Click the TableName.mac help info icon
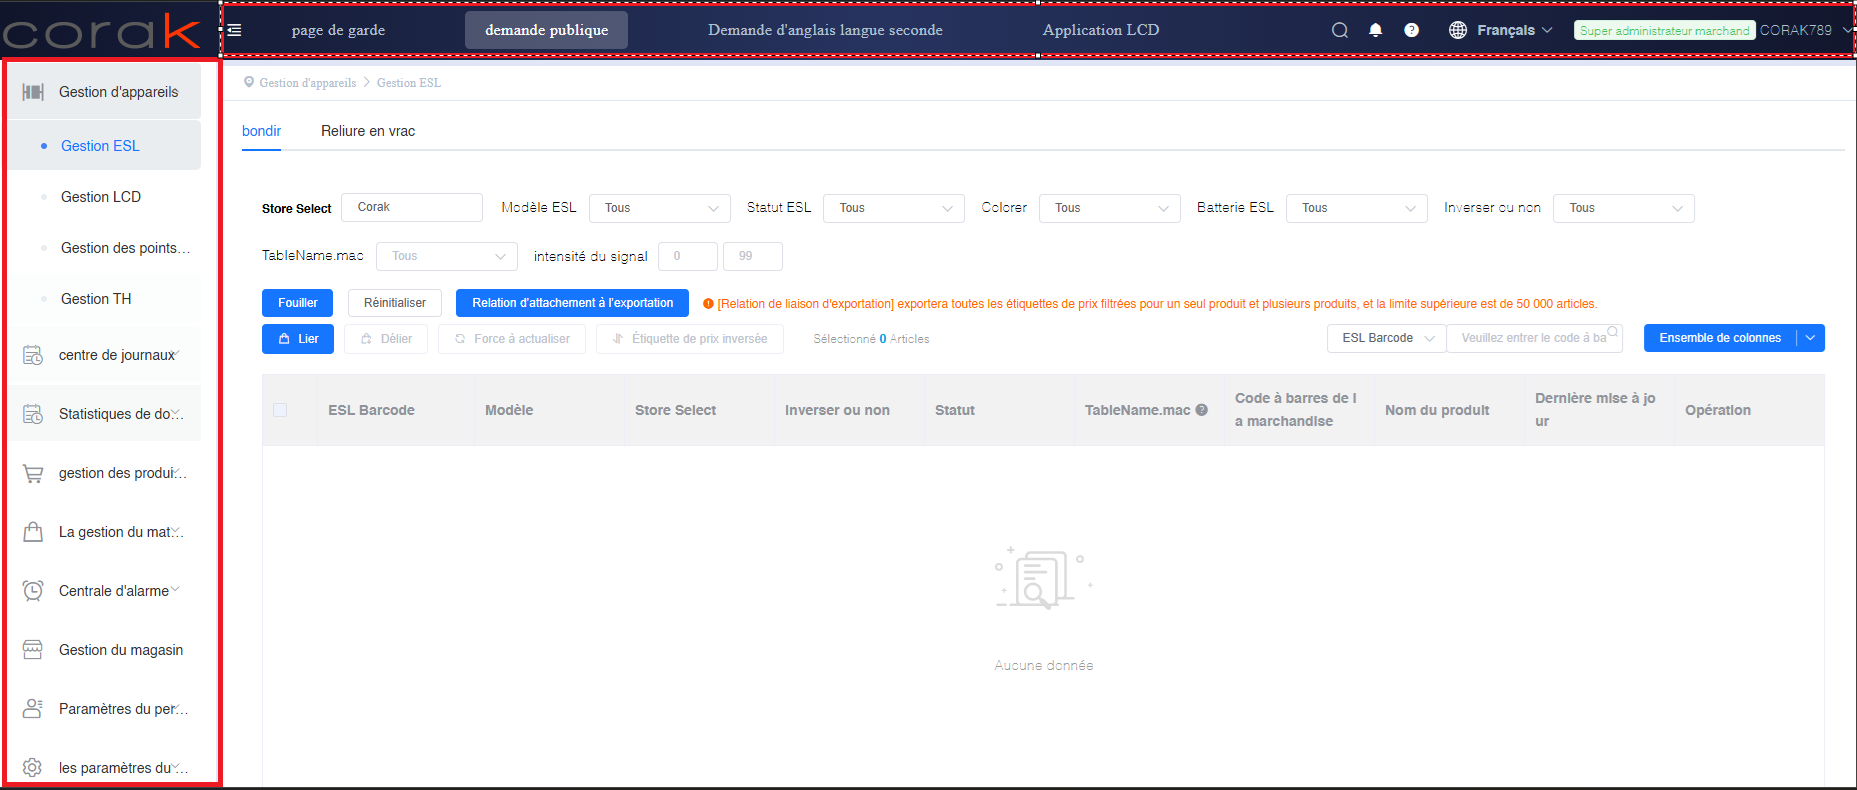This screenshot has height=790, width=1857. click(x=1202, y=410)
